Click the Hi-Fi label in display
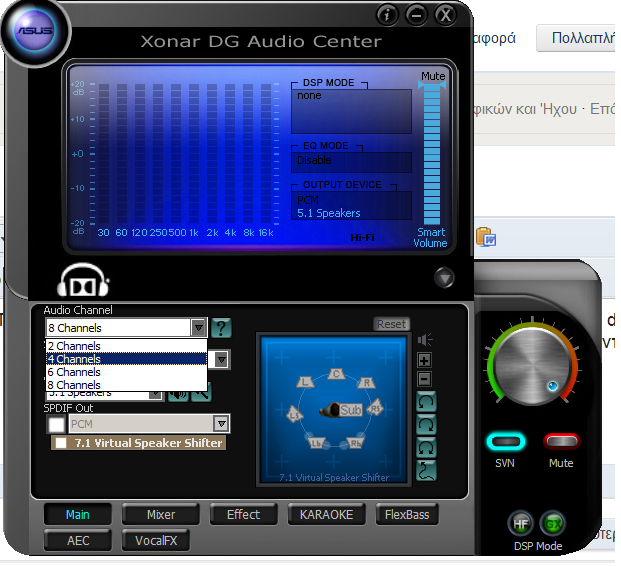The width and height of the screenshot is (621, 567). coord(362,238)
